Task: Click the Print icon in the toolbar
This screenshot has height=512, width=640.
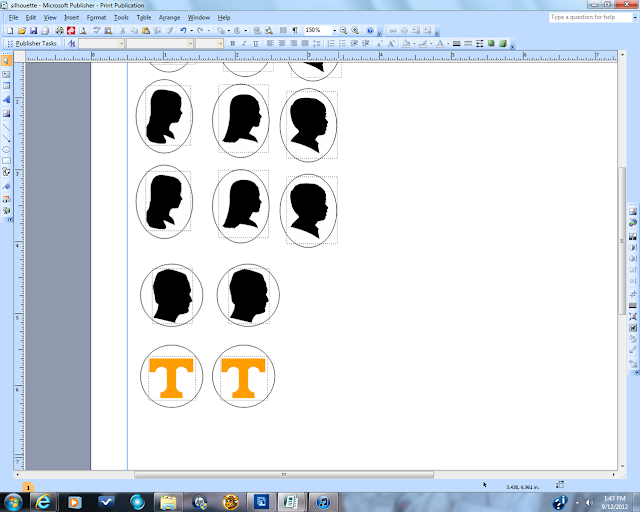Action: pyautogui.click(x=60, y=31)
